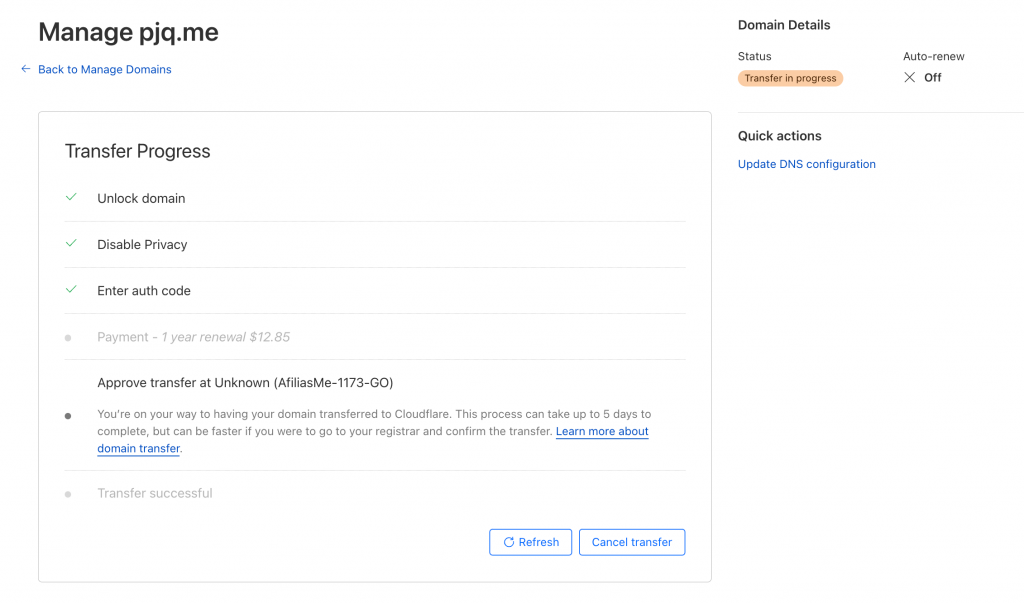Click the Payment step bullet dot
1024x604 pixels.
(68, 338)
